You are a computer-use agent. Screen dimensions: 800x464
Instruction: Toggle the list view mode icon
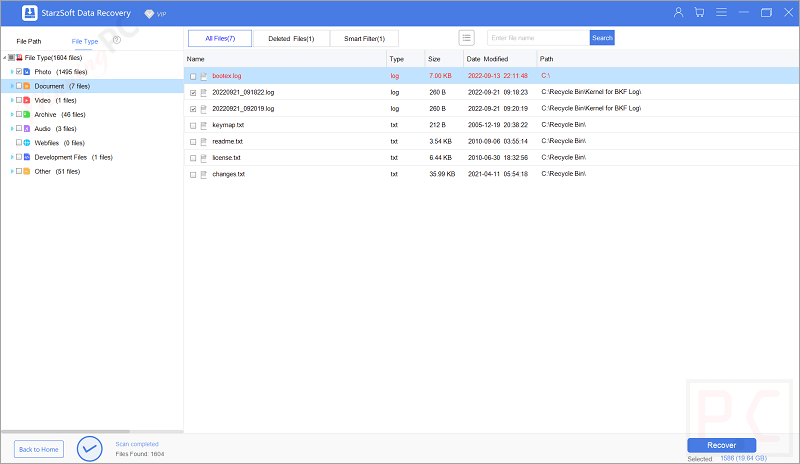point(466,38)
